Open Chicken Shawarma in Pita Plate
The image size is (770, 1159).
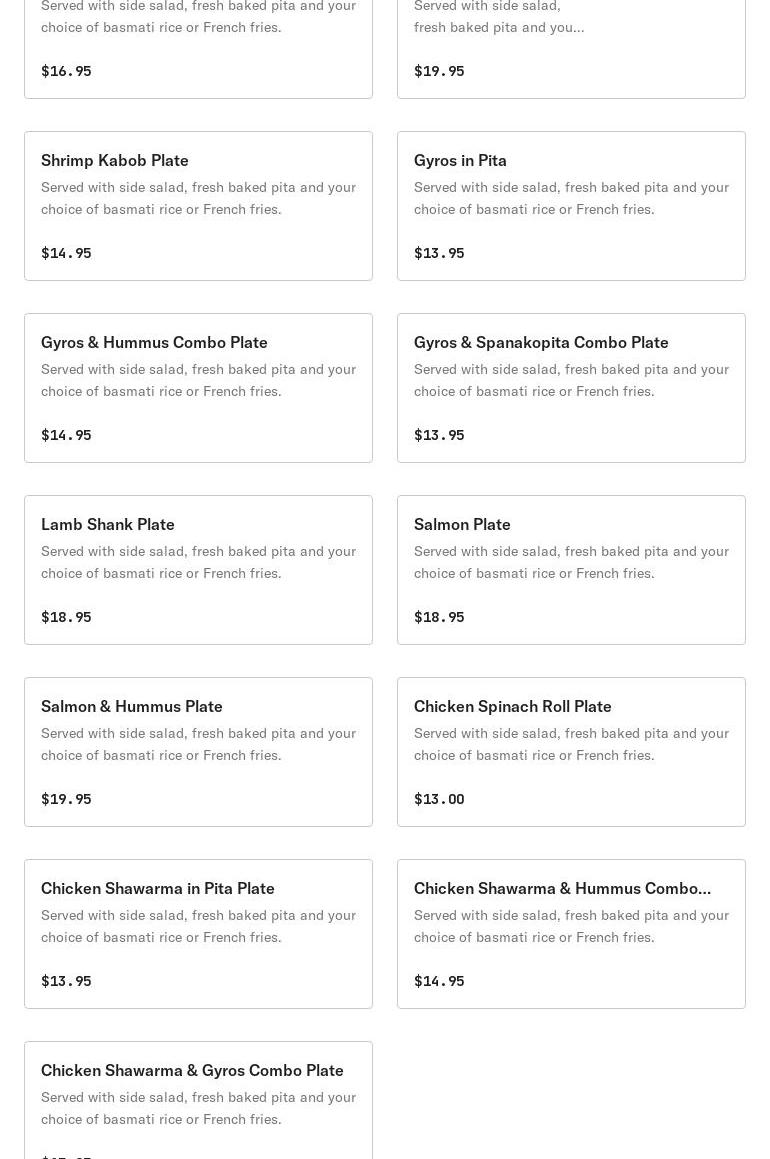pos(198,934)
